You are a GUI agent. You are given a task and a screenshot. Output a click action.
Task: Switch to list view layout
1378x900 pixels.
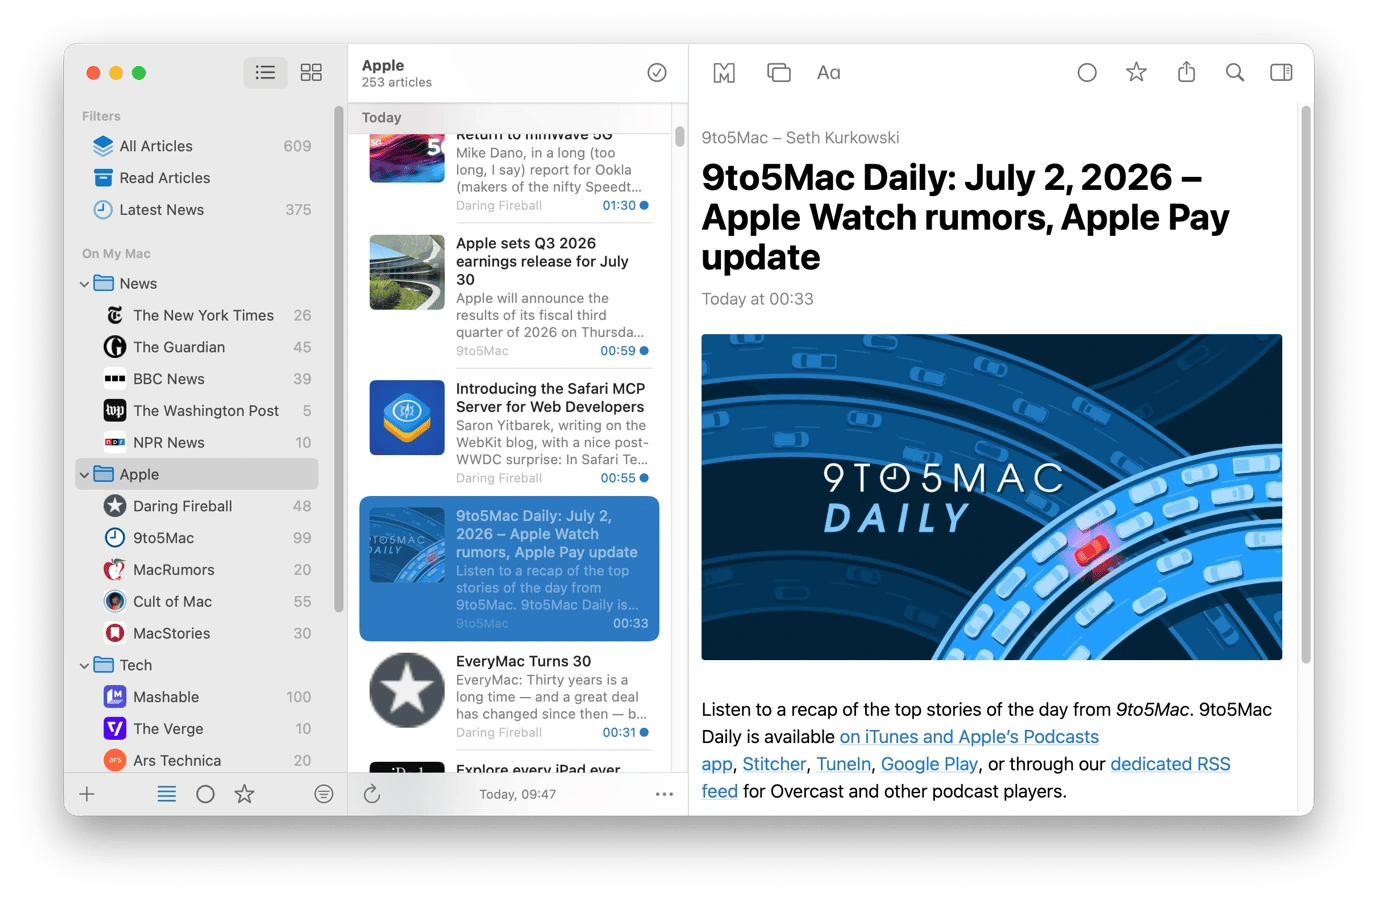tap(265, 72)
